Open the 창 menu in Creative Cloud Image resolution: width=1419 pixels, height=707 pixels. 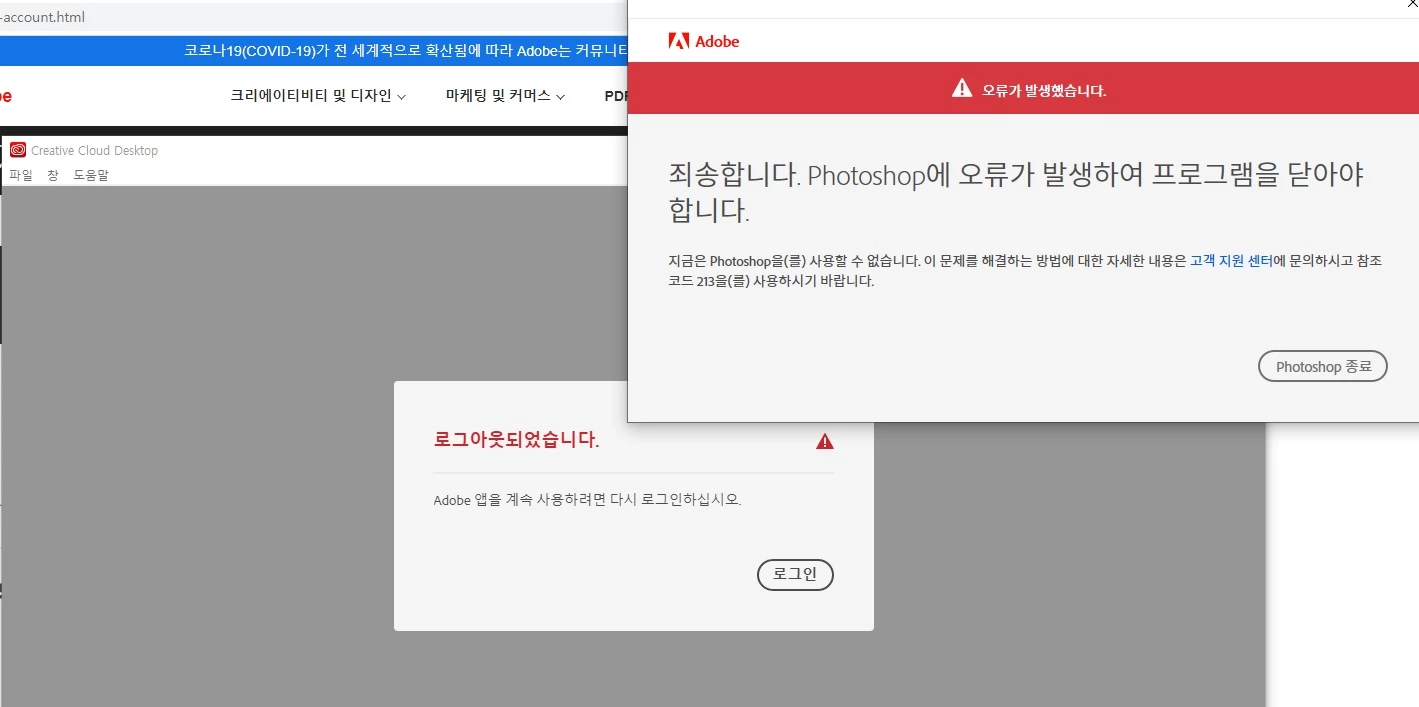[x=53, y=175]
